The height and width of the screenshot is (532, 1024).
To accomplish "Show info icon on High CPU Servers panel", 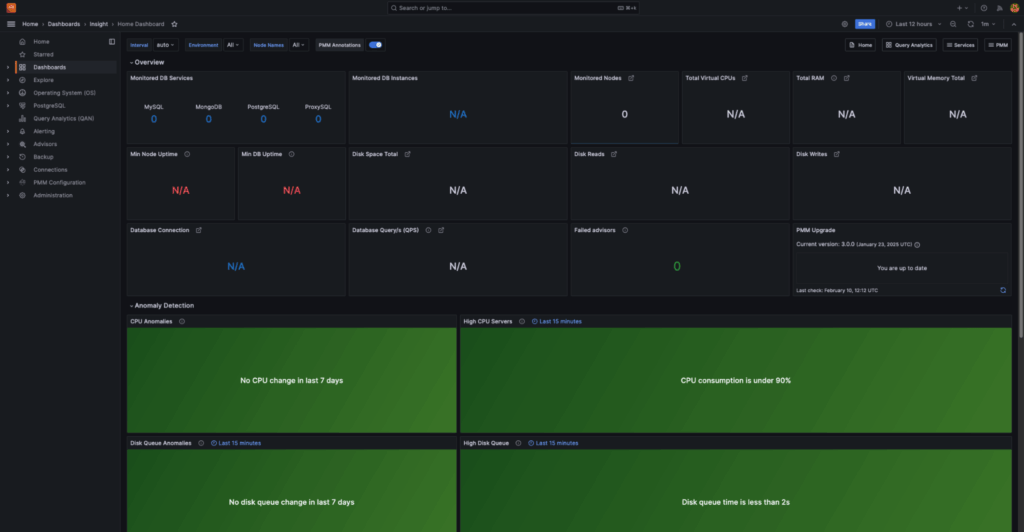I will tap(522, 322).
